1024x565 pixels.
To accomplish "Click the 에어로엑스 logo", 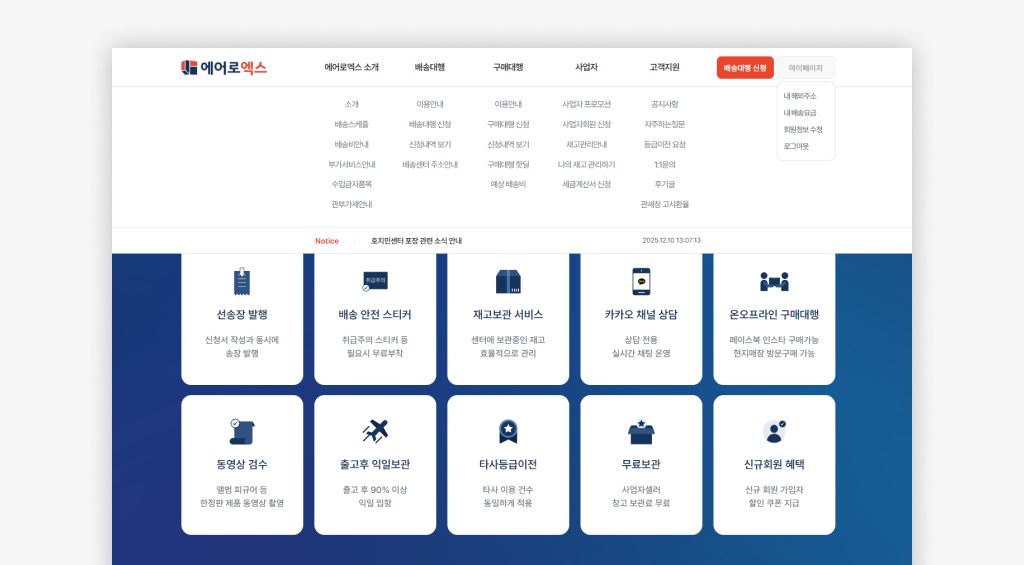I will (224, 67).
